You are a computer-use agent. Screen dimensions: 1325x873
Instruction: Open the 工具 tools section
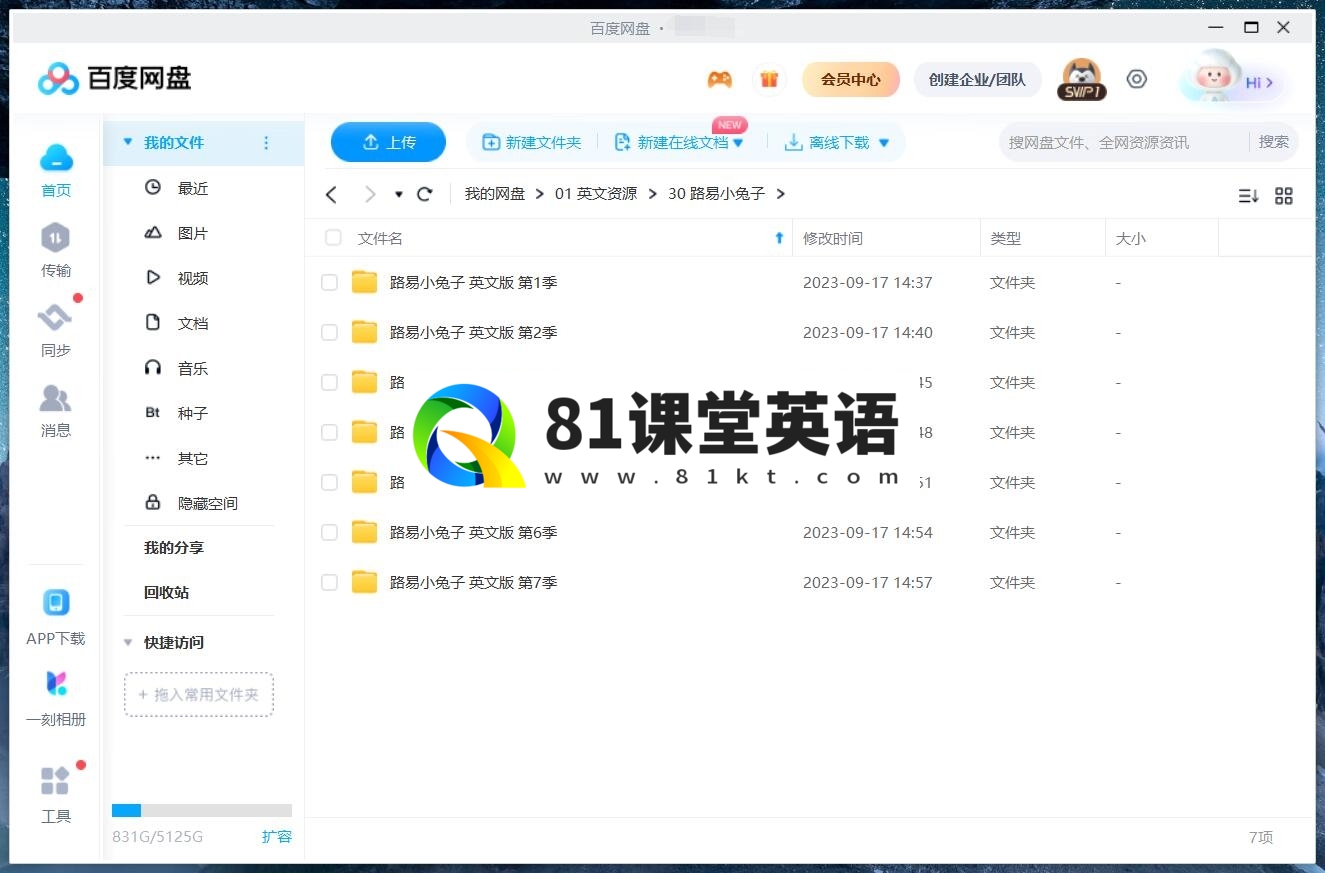coord(56,795)
